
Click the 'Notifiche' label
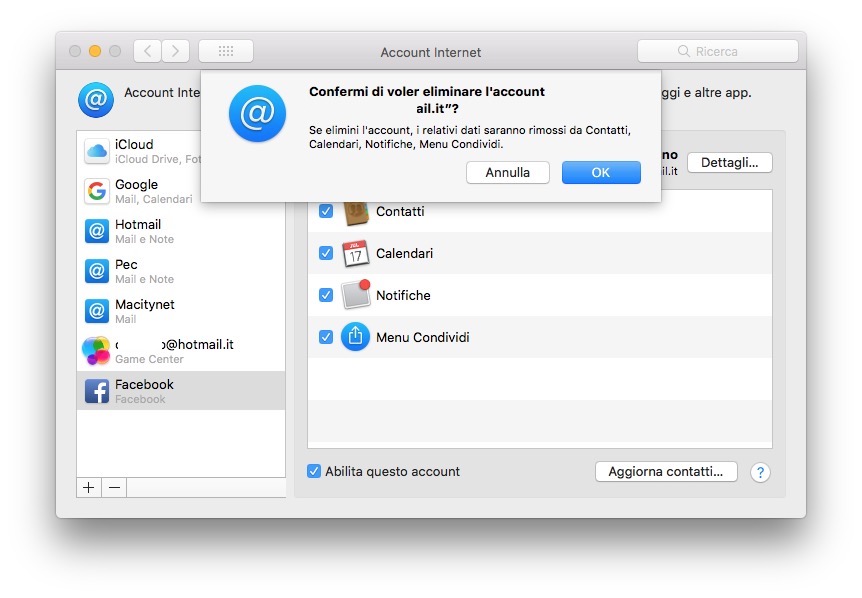click(403, 295)
